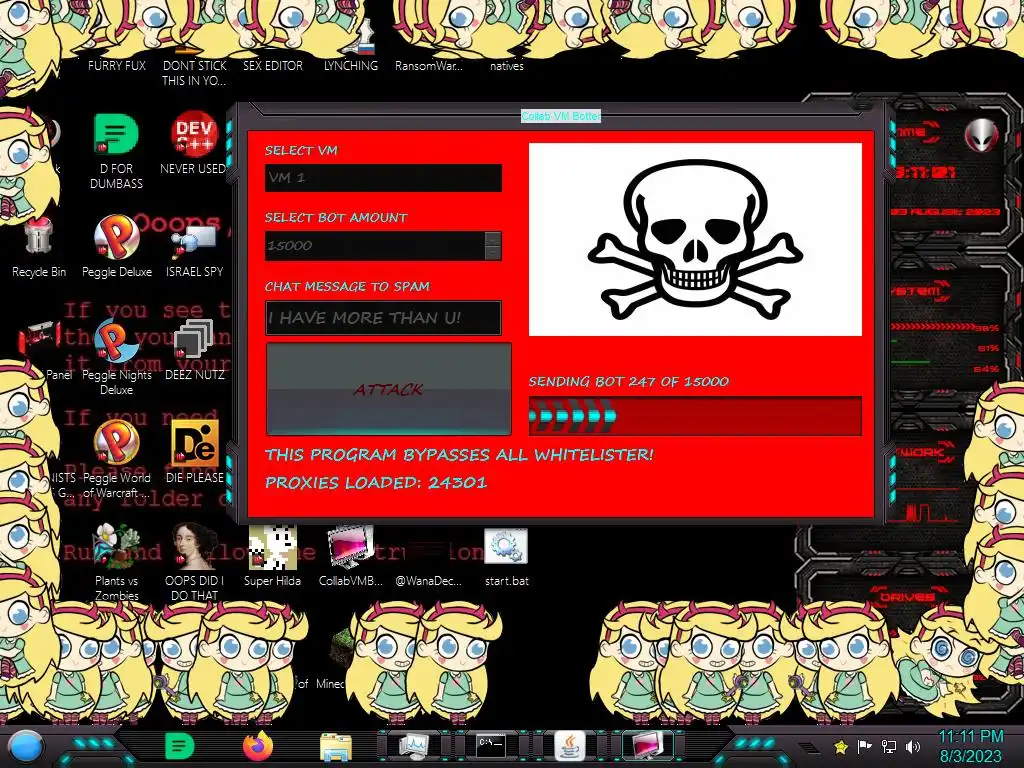Launch the Peggle Deluxe desktop icon
1024x768 pixels.
(x=117, y=247)
